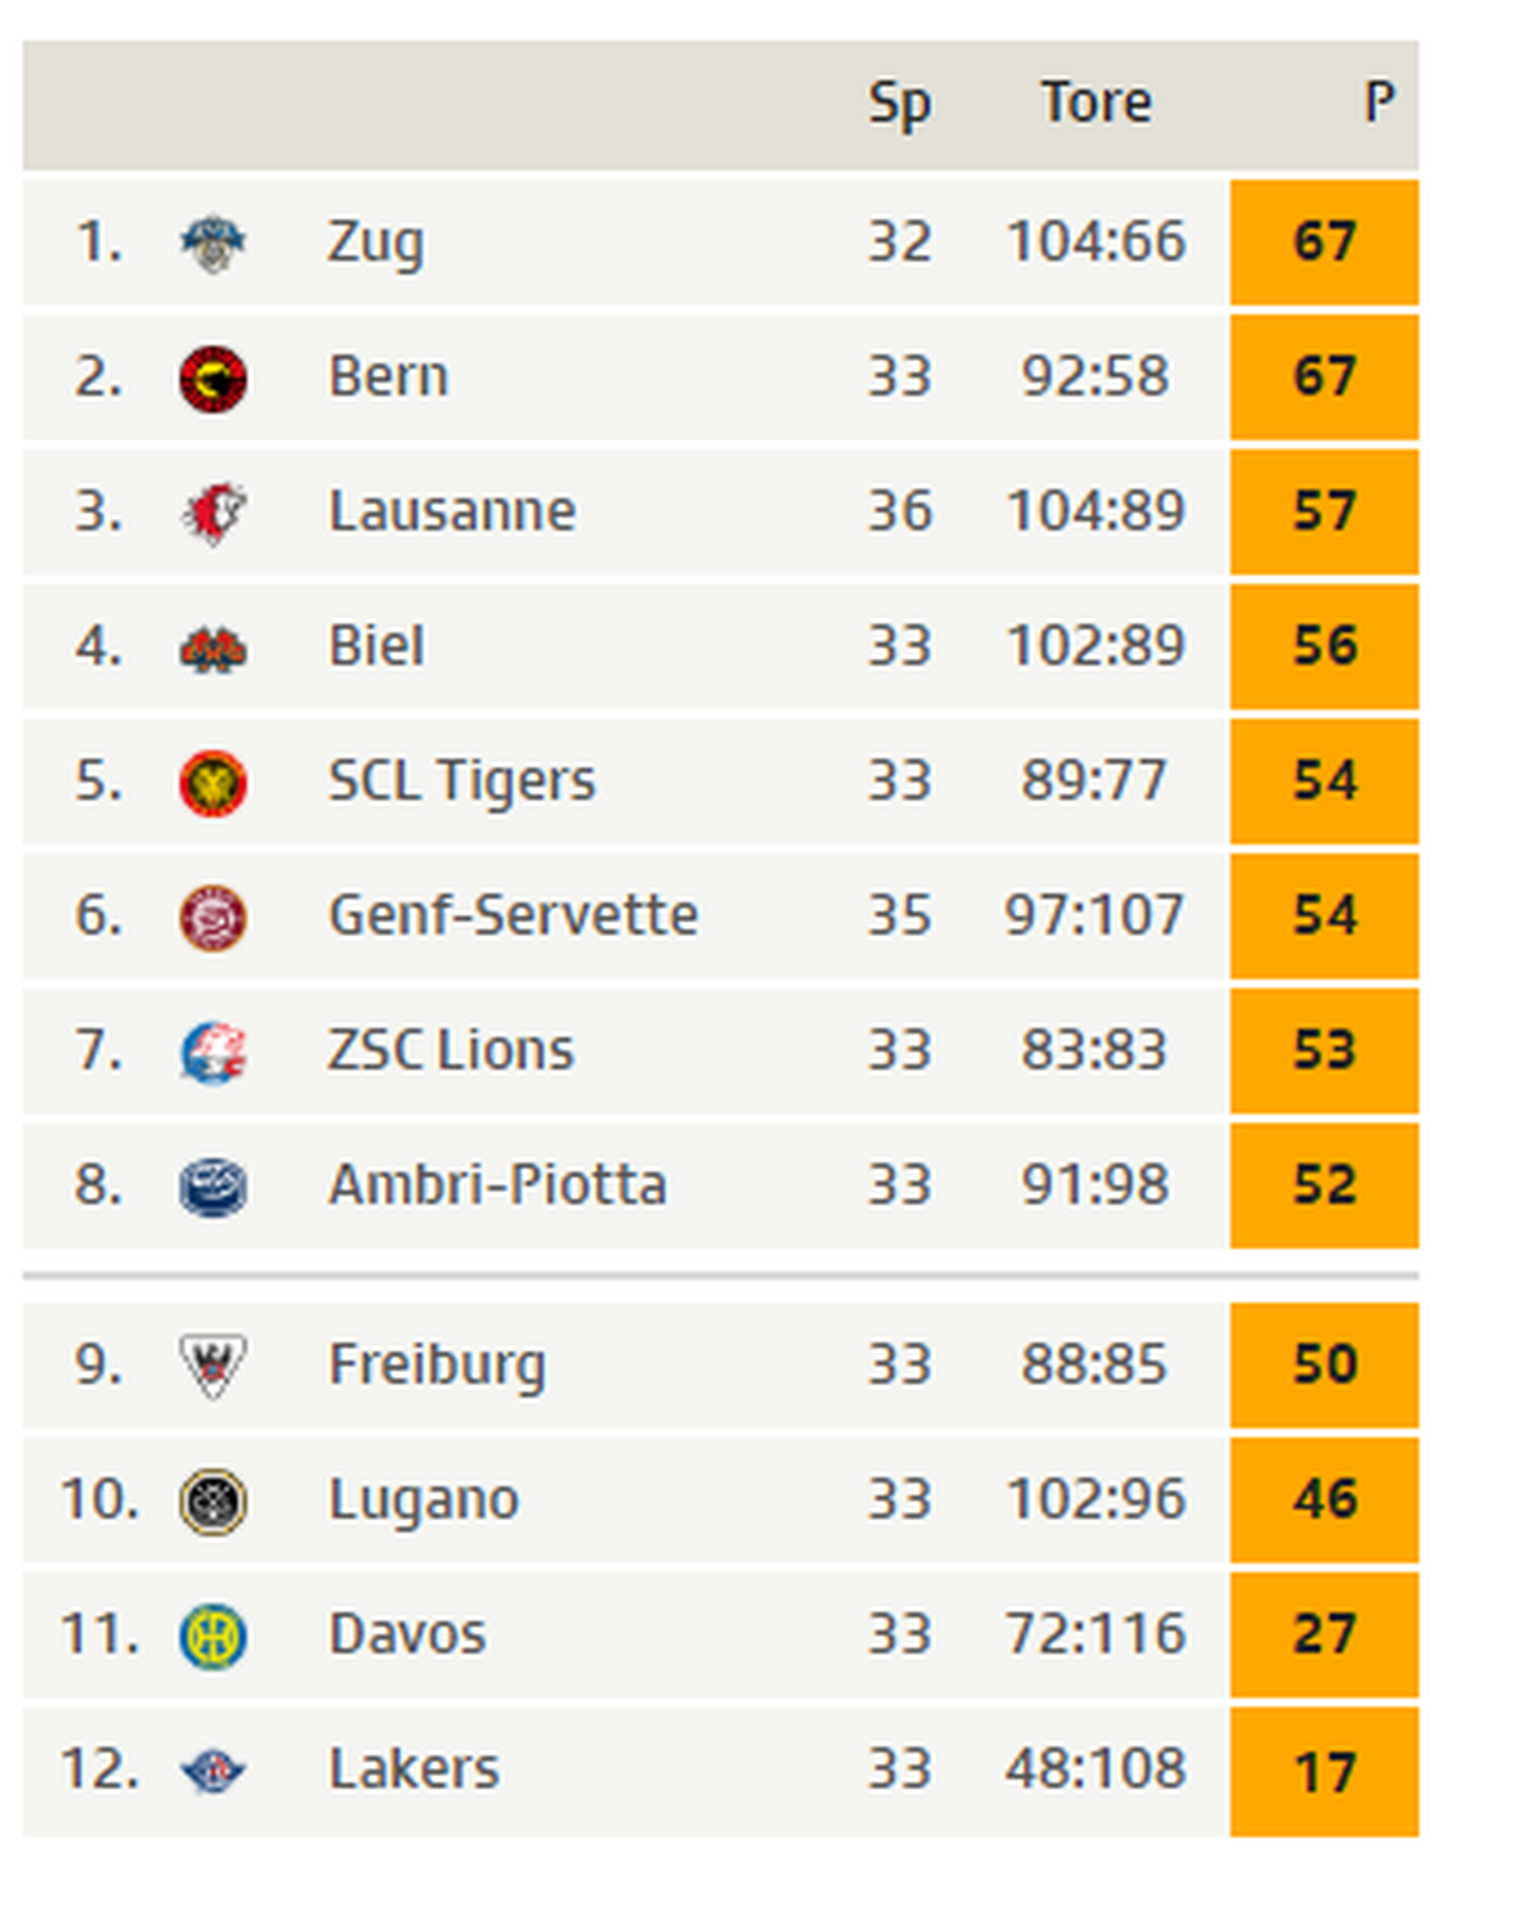Click the Biel team logo
The height and width of the screenshot is (1927, 1536).
pos(213,649)
